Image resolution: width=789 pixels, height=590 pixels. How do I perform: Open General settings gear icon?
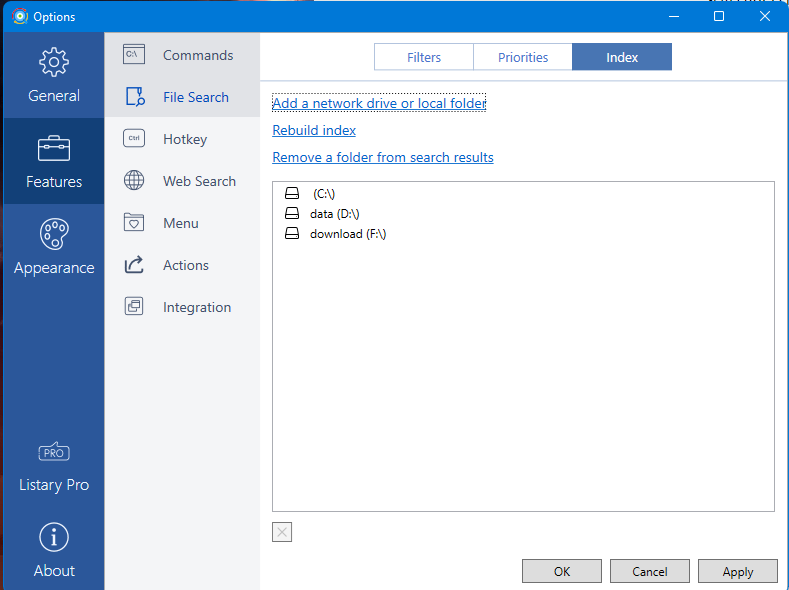pos(54,62)
